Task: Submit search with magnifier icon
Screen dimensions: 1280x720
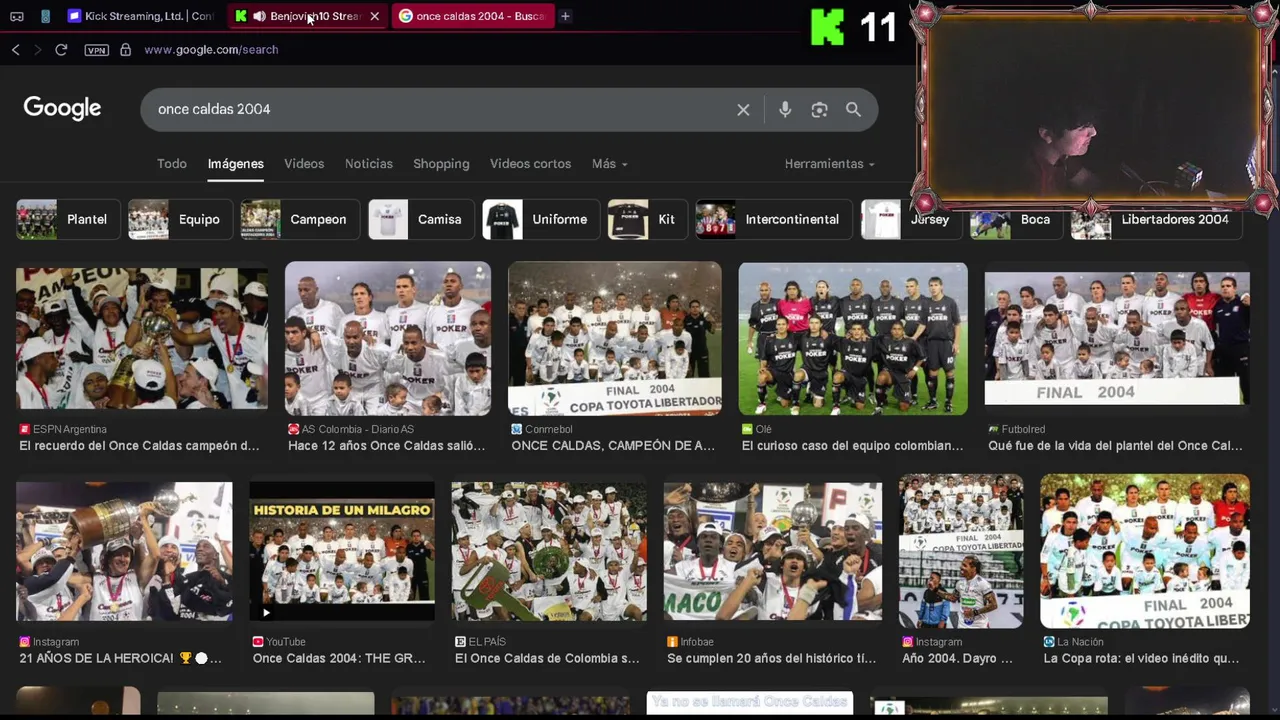Action: tap(853, 110)
